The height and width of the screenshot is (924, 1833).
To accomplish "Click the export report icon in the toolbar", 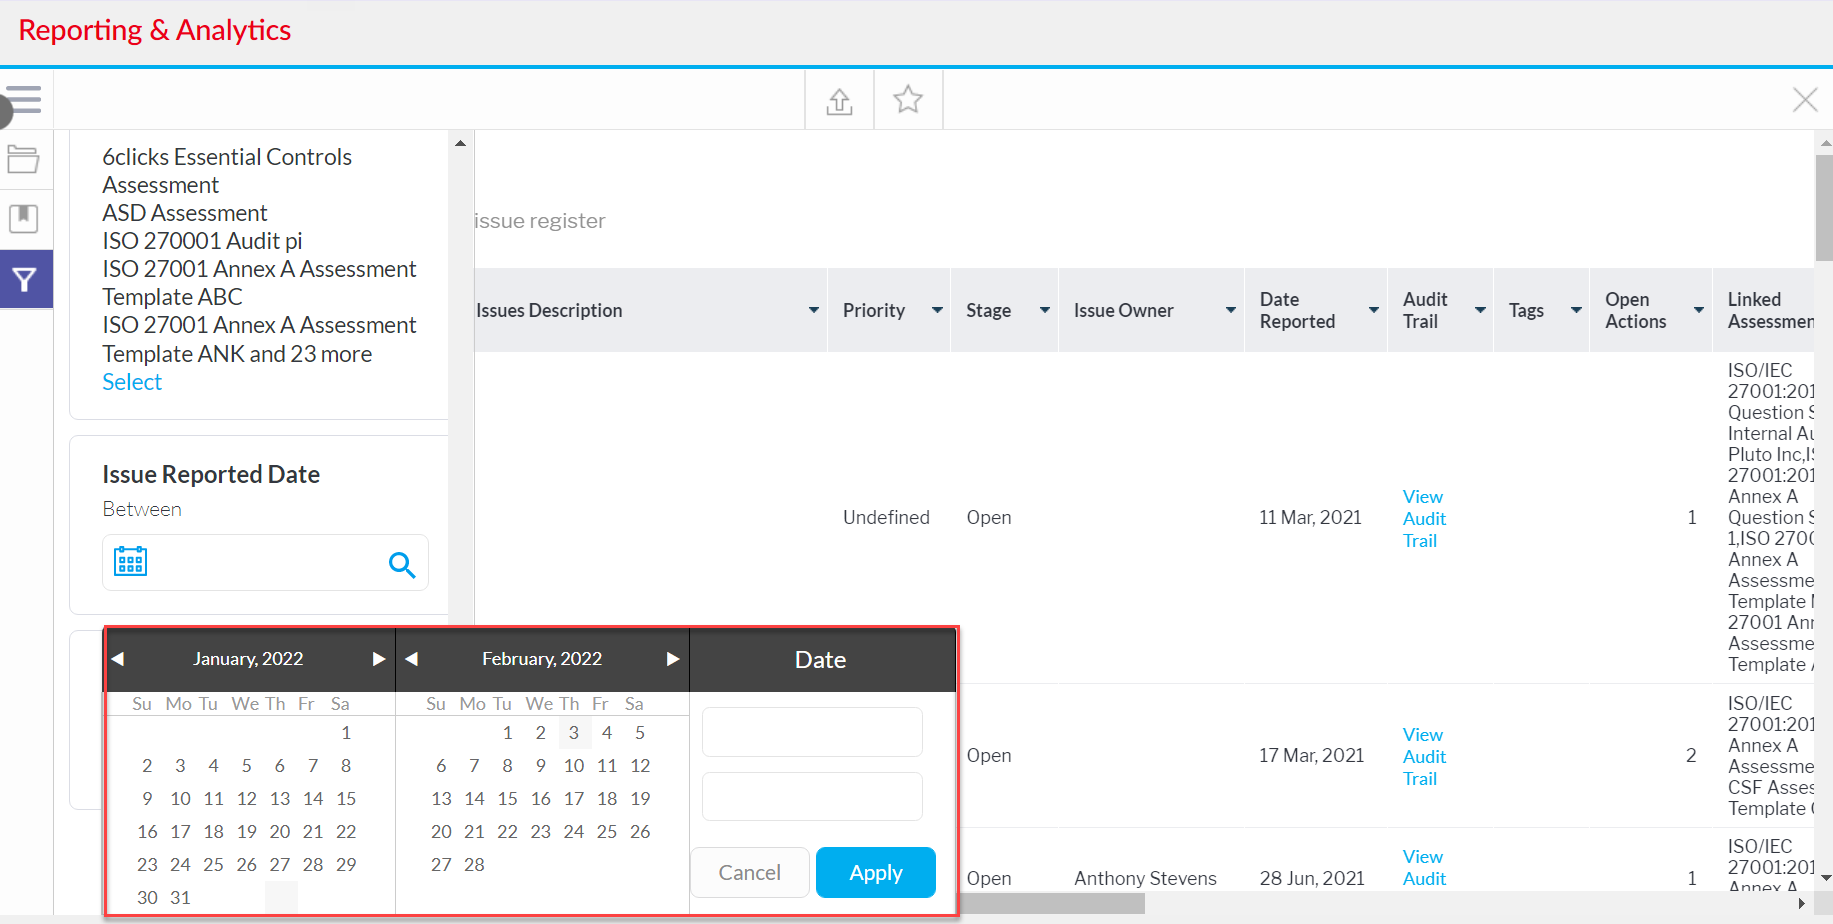I will point(839,100).
